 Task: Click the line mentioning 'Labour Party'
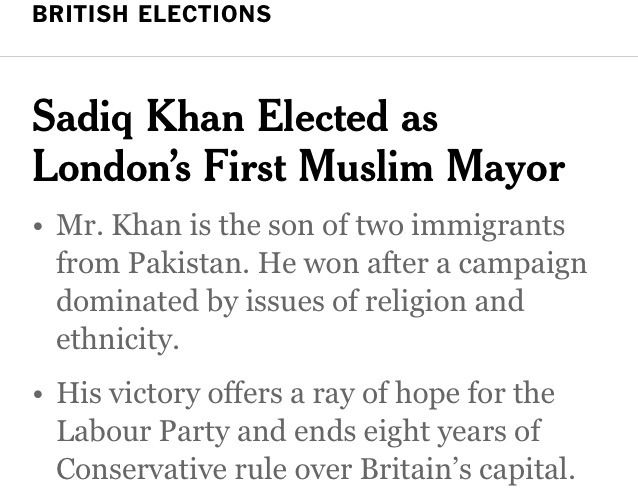click(299, 431)
